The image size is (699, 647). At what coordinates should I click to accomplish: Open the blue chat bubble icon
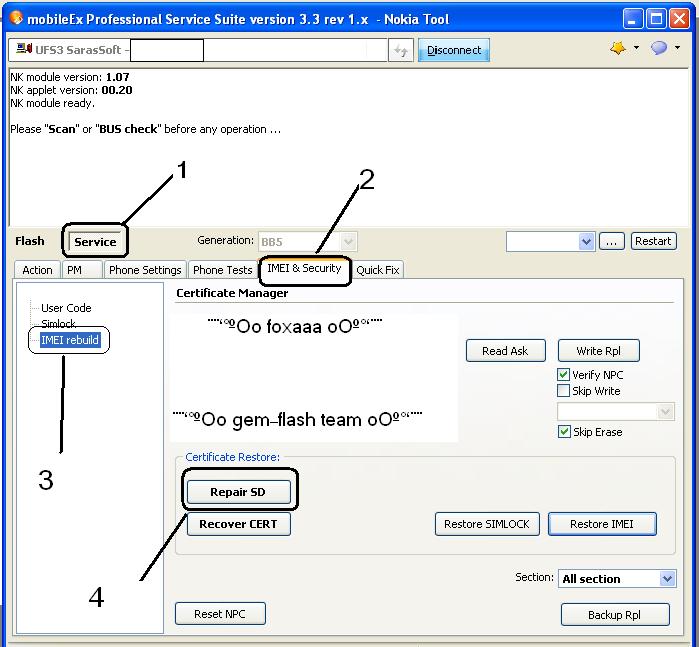[659, 48]
